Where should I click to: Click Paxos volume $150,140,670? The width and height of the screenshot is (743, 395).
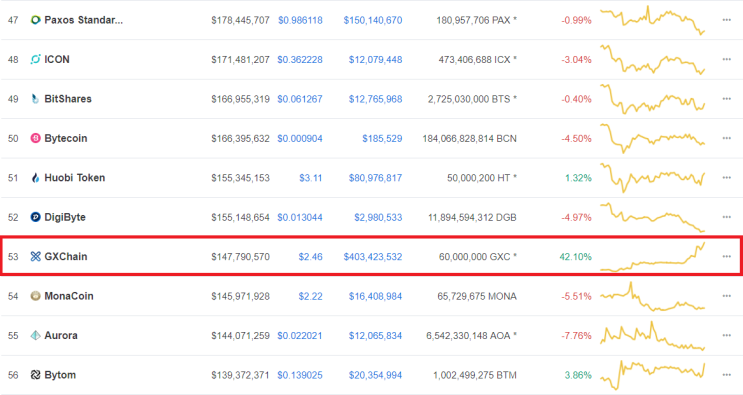click(373, 20)
